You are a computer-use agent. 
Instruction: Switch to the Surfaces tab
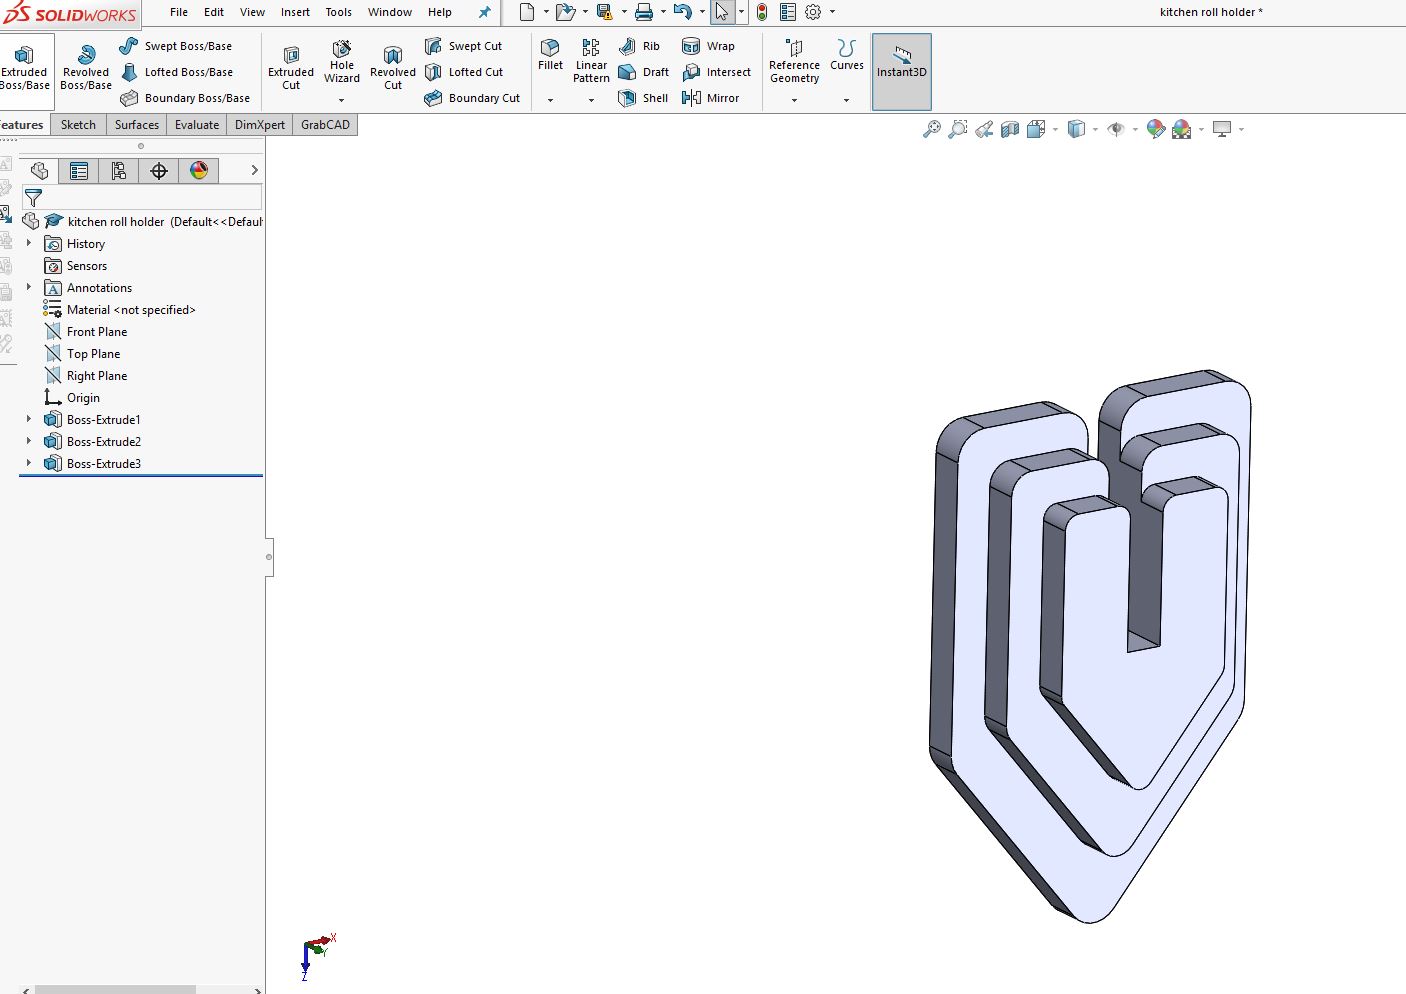coord(137,125)
